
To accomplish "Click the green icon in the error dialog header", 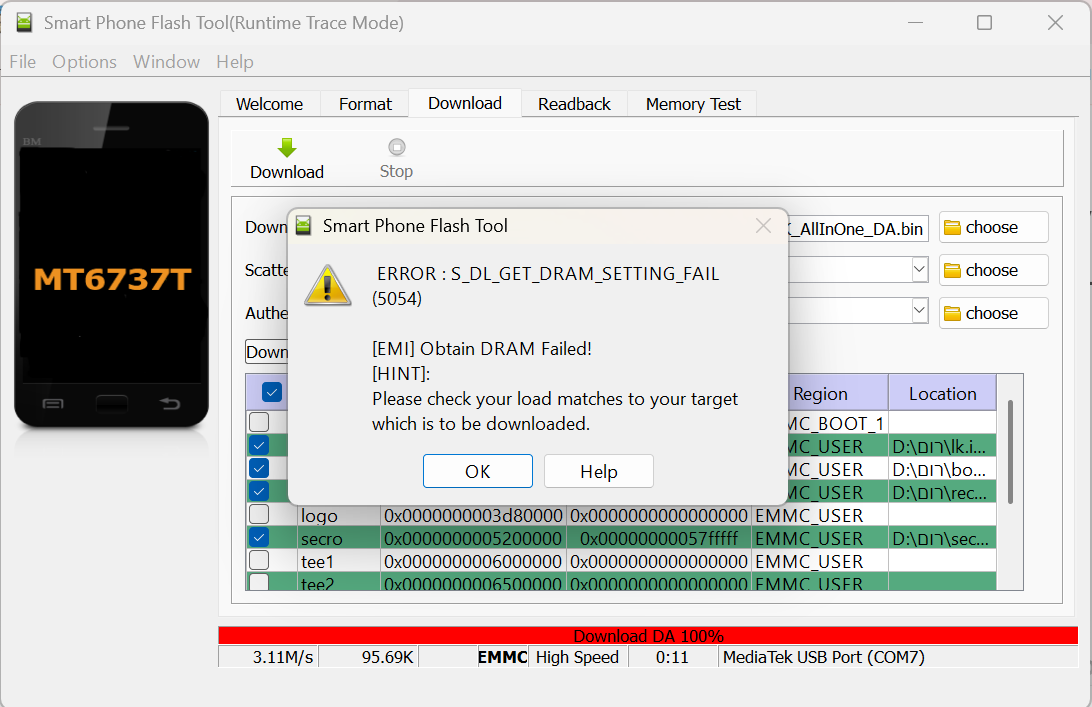I will click(x=302, y=226).
